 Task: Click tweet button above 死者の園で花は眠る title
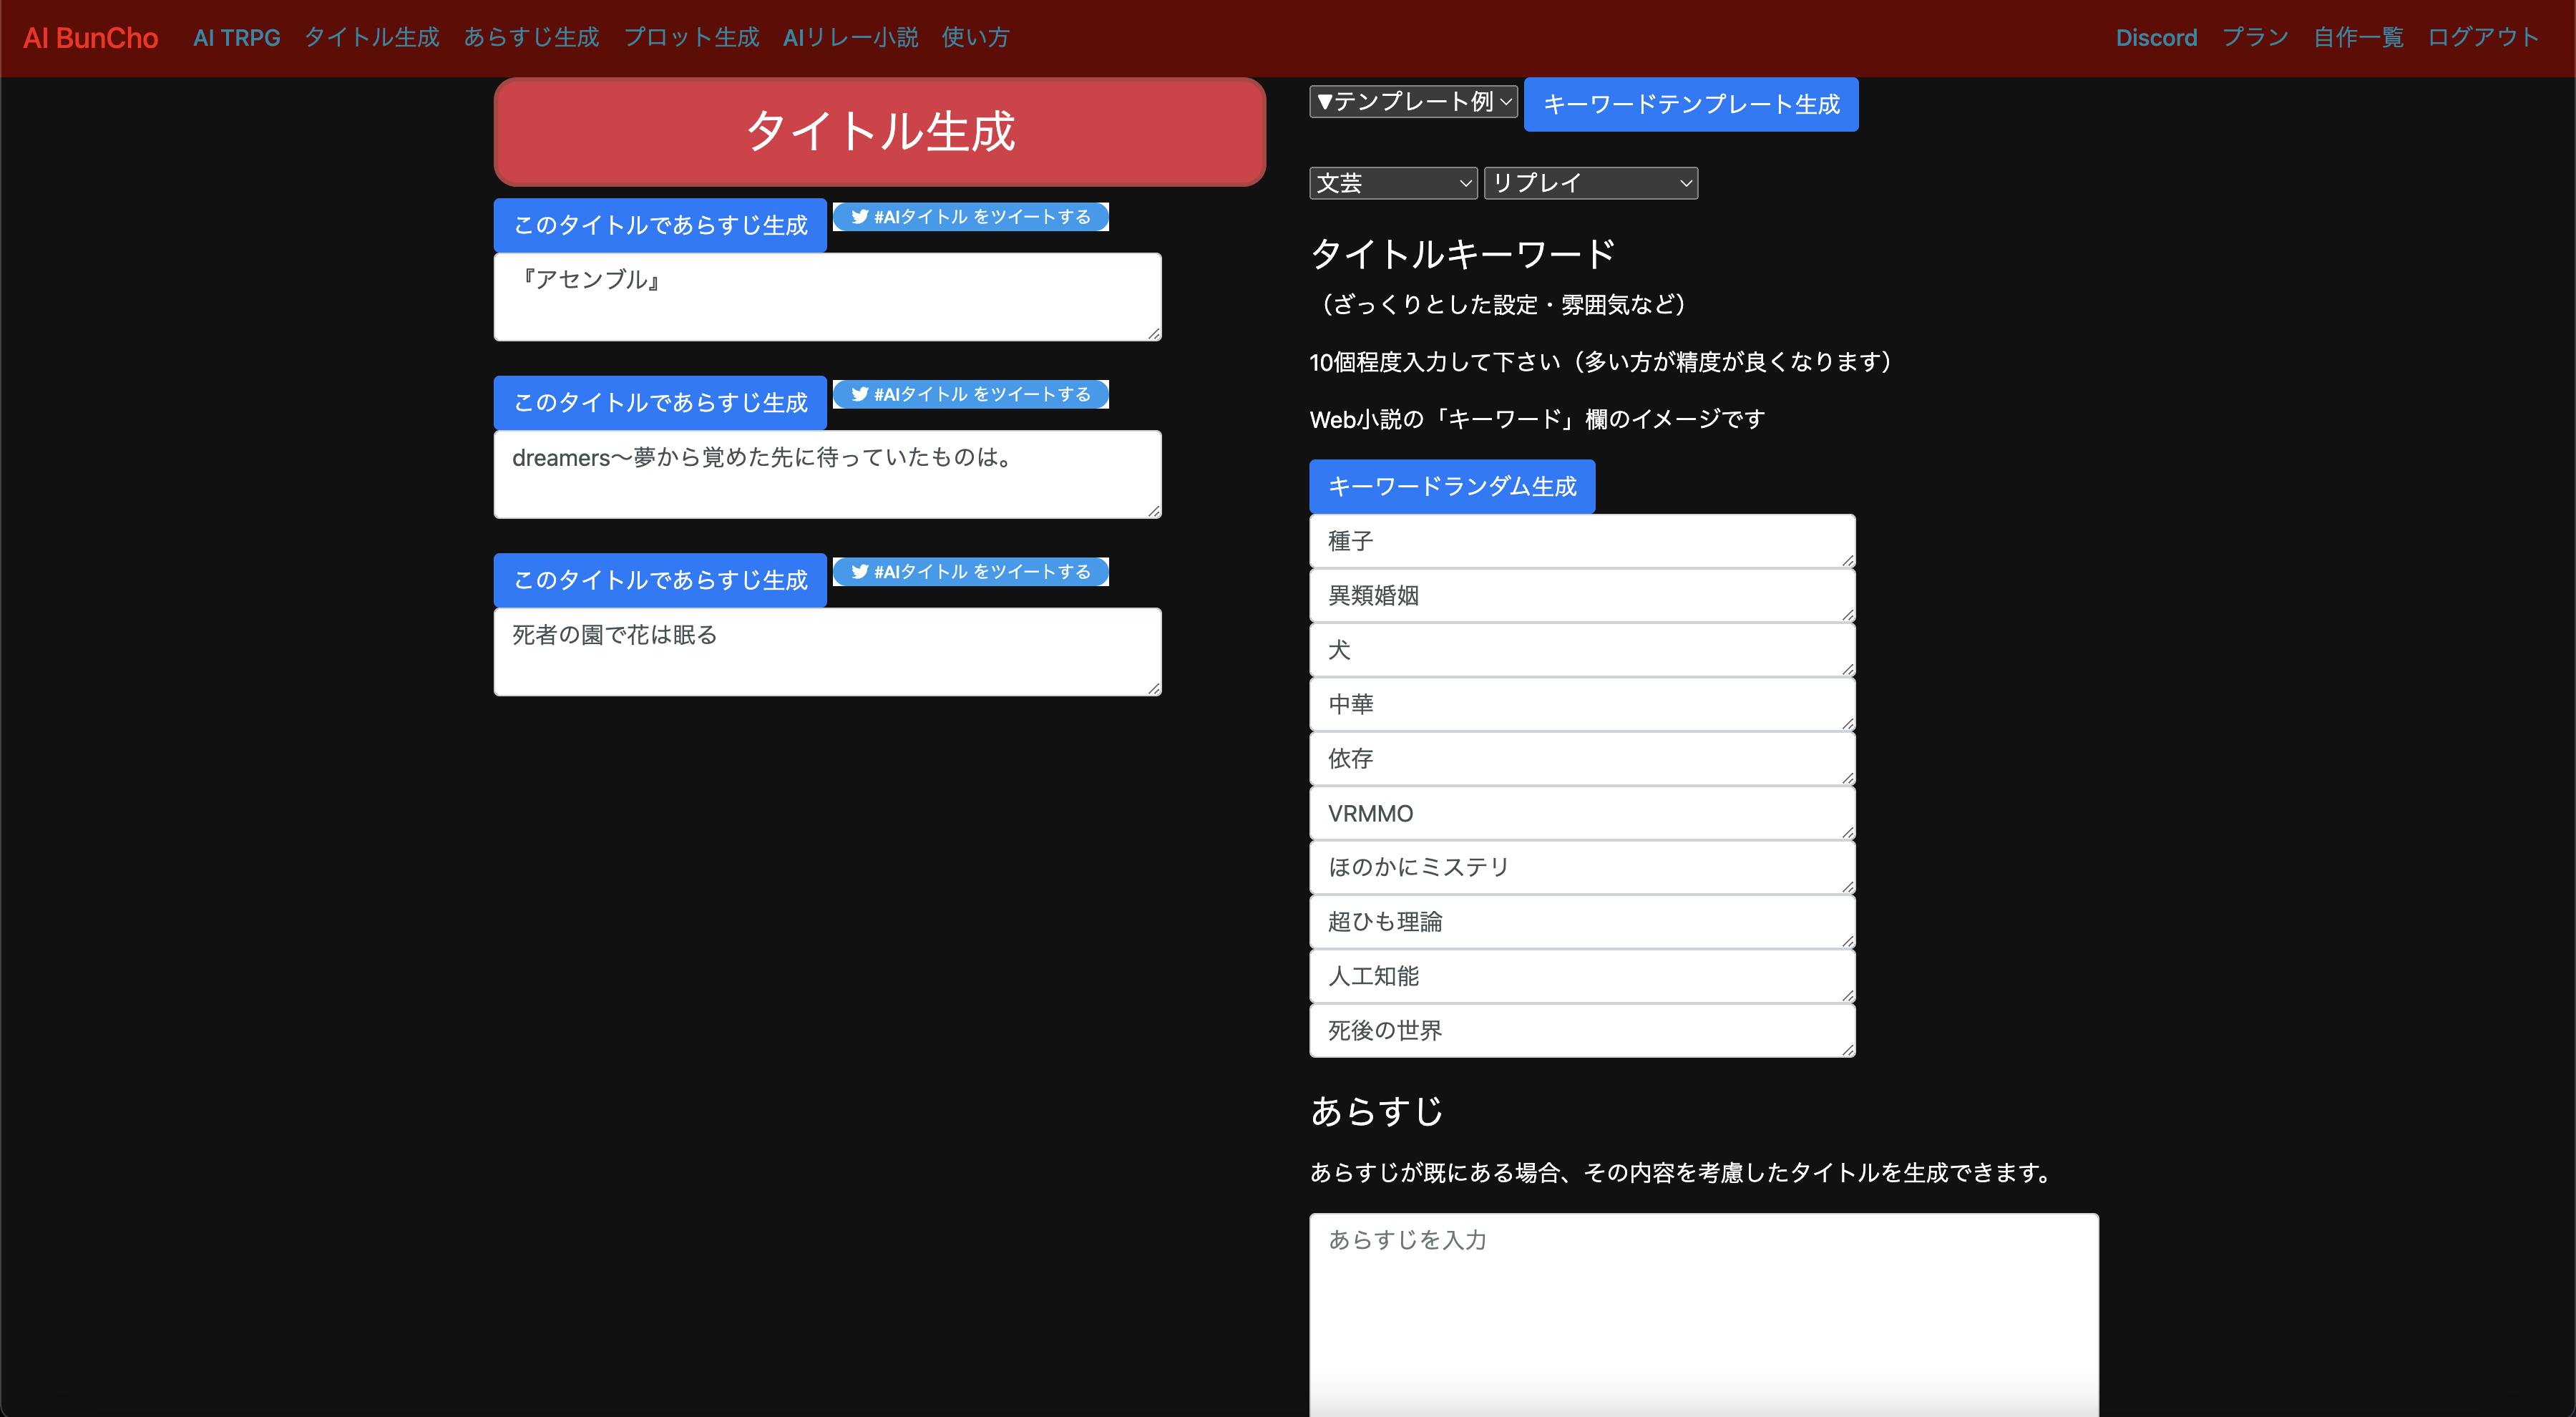pyautogui.click(x=970, y=572)
